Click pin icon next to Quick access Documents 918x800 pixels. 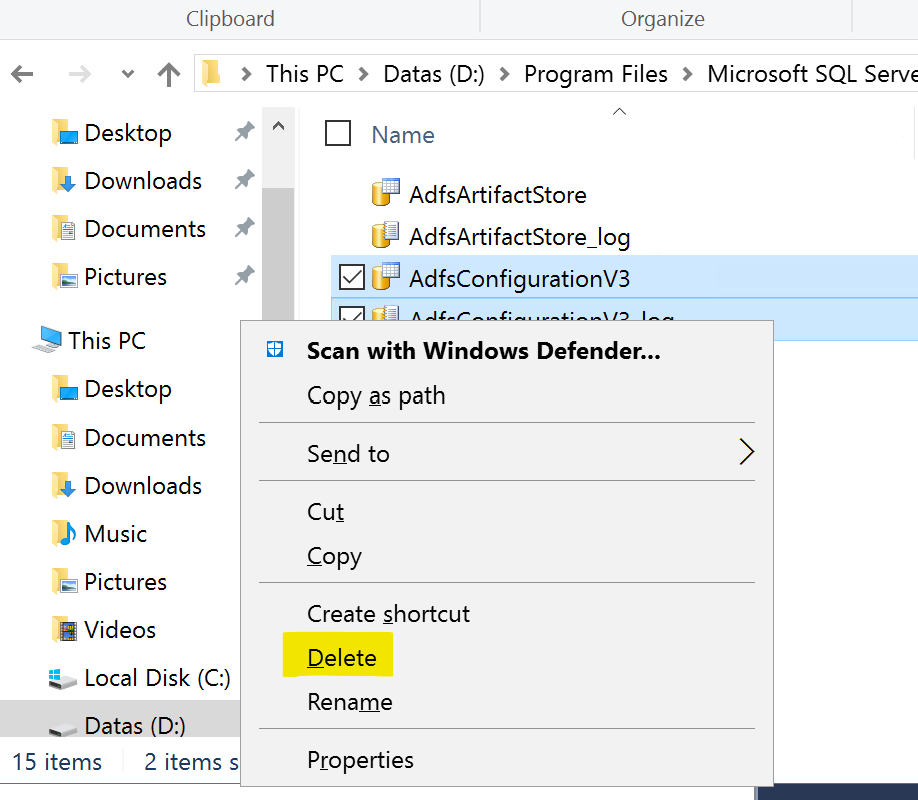[x=245, y=227]
